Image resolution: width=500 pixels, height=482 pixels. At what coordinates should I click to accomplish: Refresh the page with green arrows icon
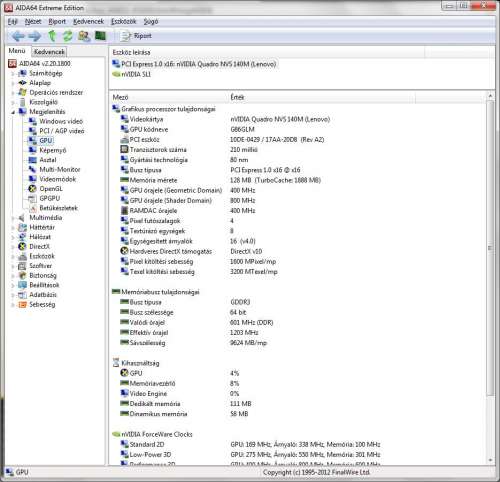click(x=68, y=36)
